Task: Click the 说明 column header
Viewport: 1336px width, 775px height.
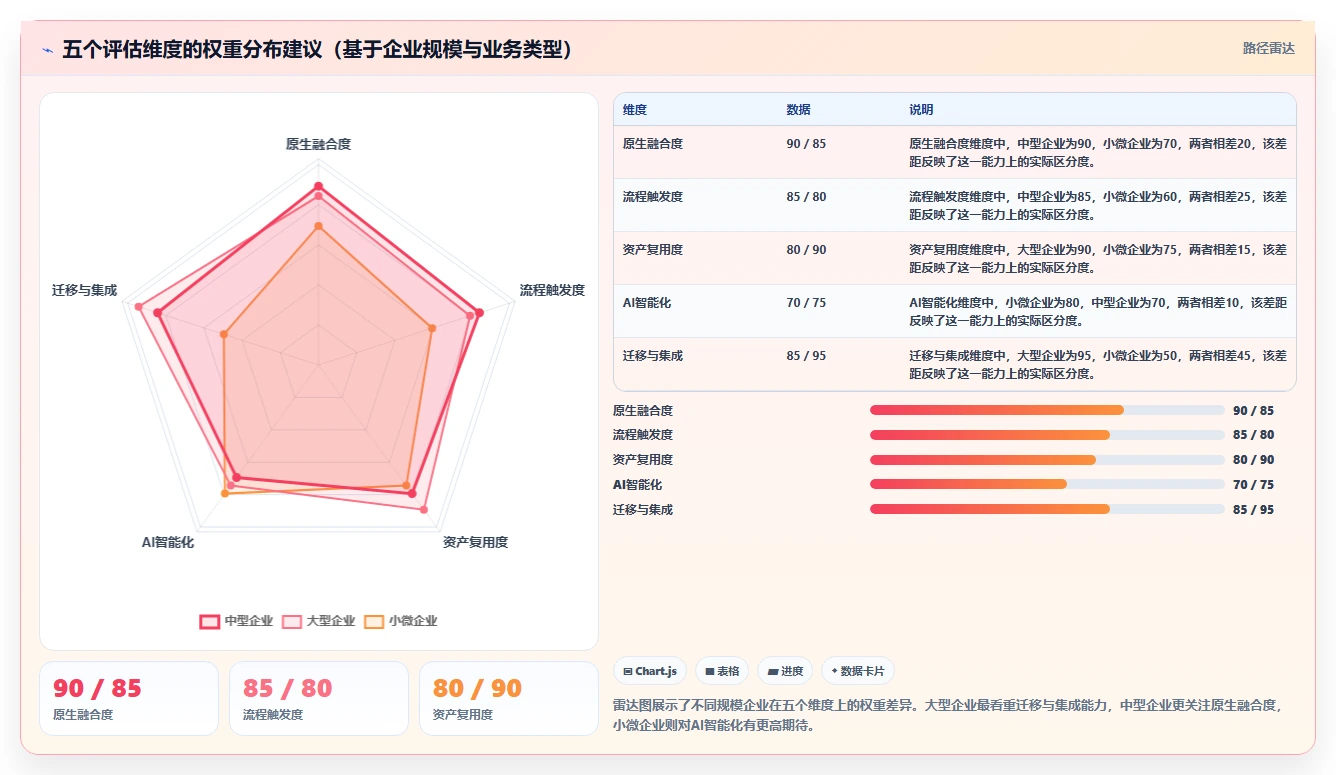Action: coord(921,110)
